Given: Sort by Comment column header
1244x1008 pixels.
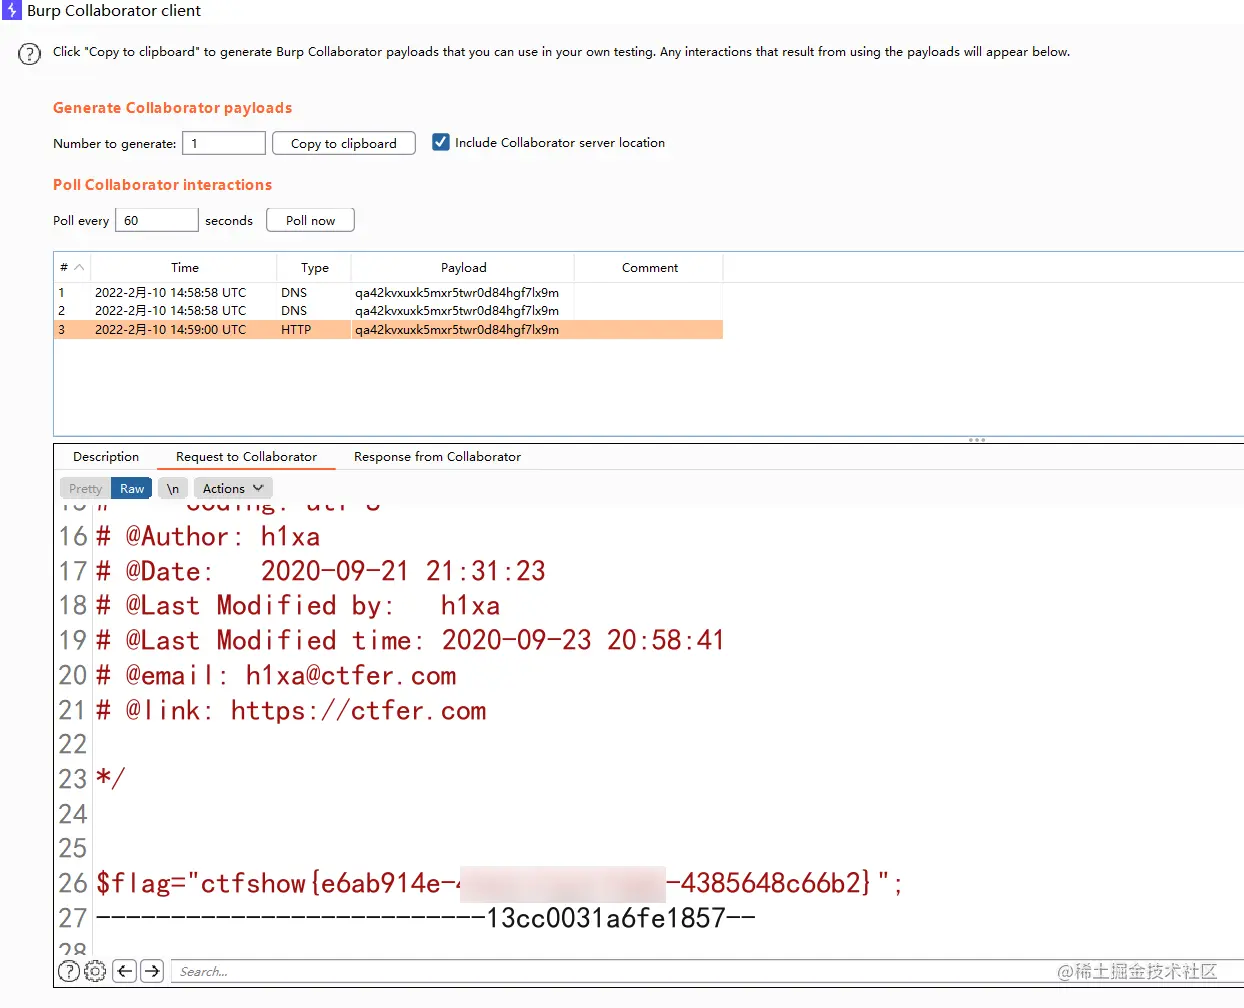Looking at the screenshot, I should [x=650, y=267].
